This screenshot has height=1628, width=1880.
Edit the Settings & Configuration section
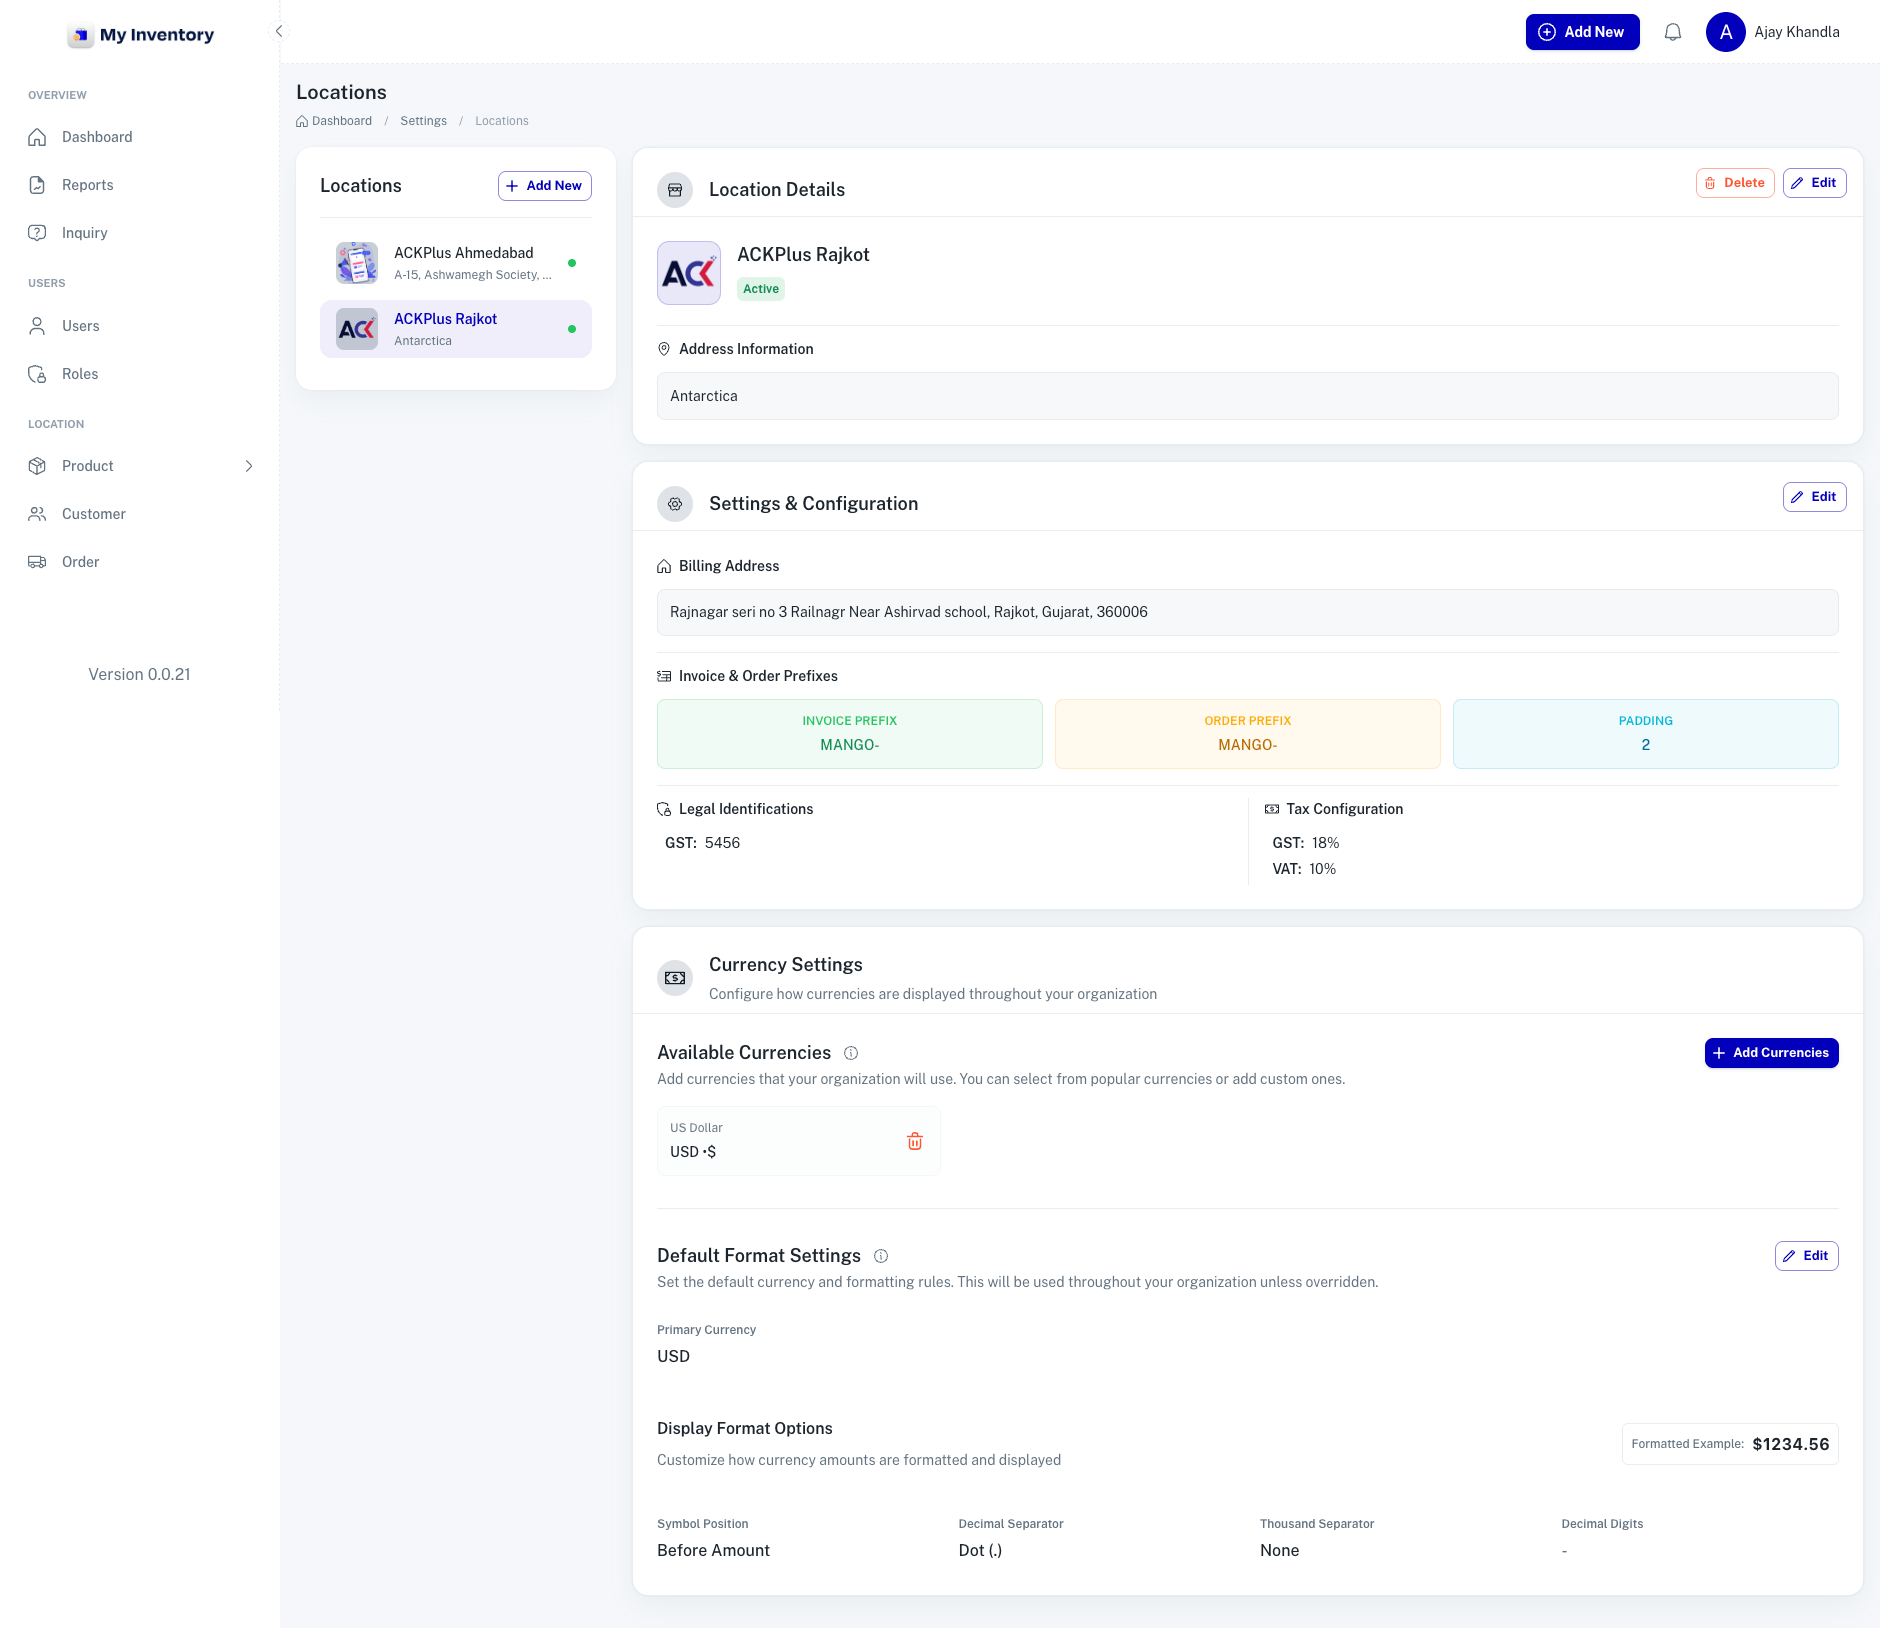1813,497
